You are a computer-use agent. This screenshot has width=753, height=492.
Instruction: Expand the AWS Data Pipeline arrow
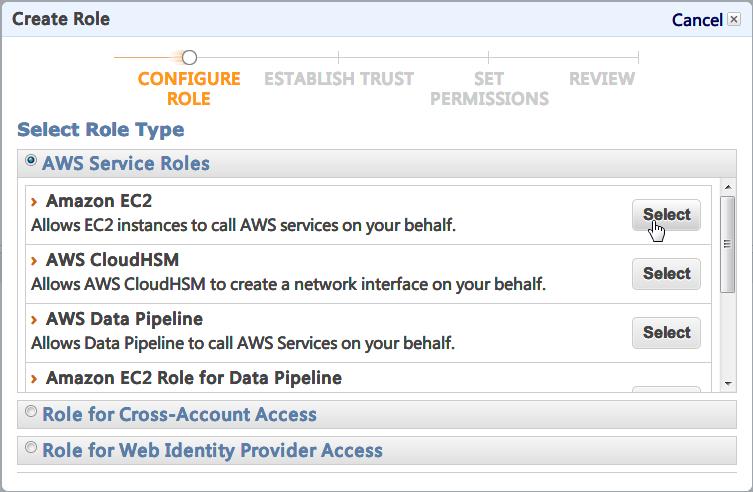[x=35, y=320]
